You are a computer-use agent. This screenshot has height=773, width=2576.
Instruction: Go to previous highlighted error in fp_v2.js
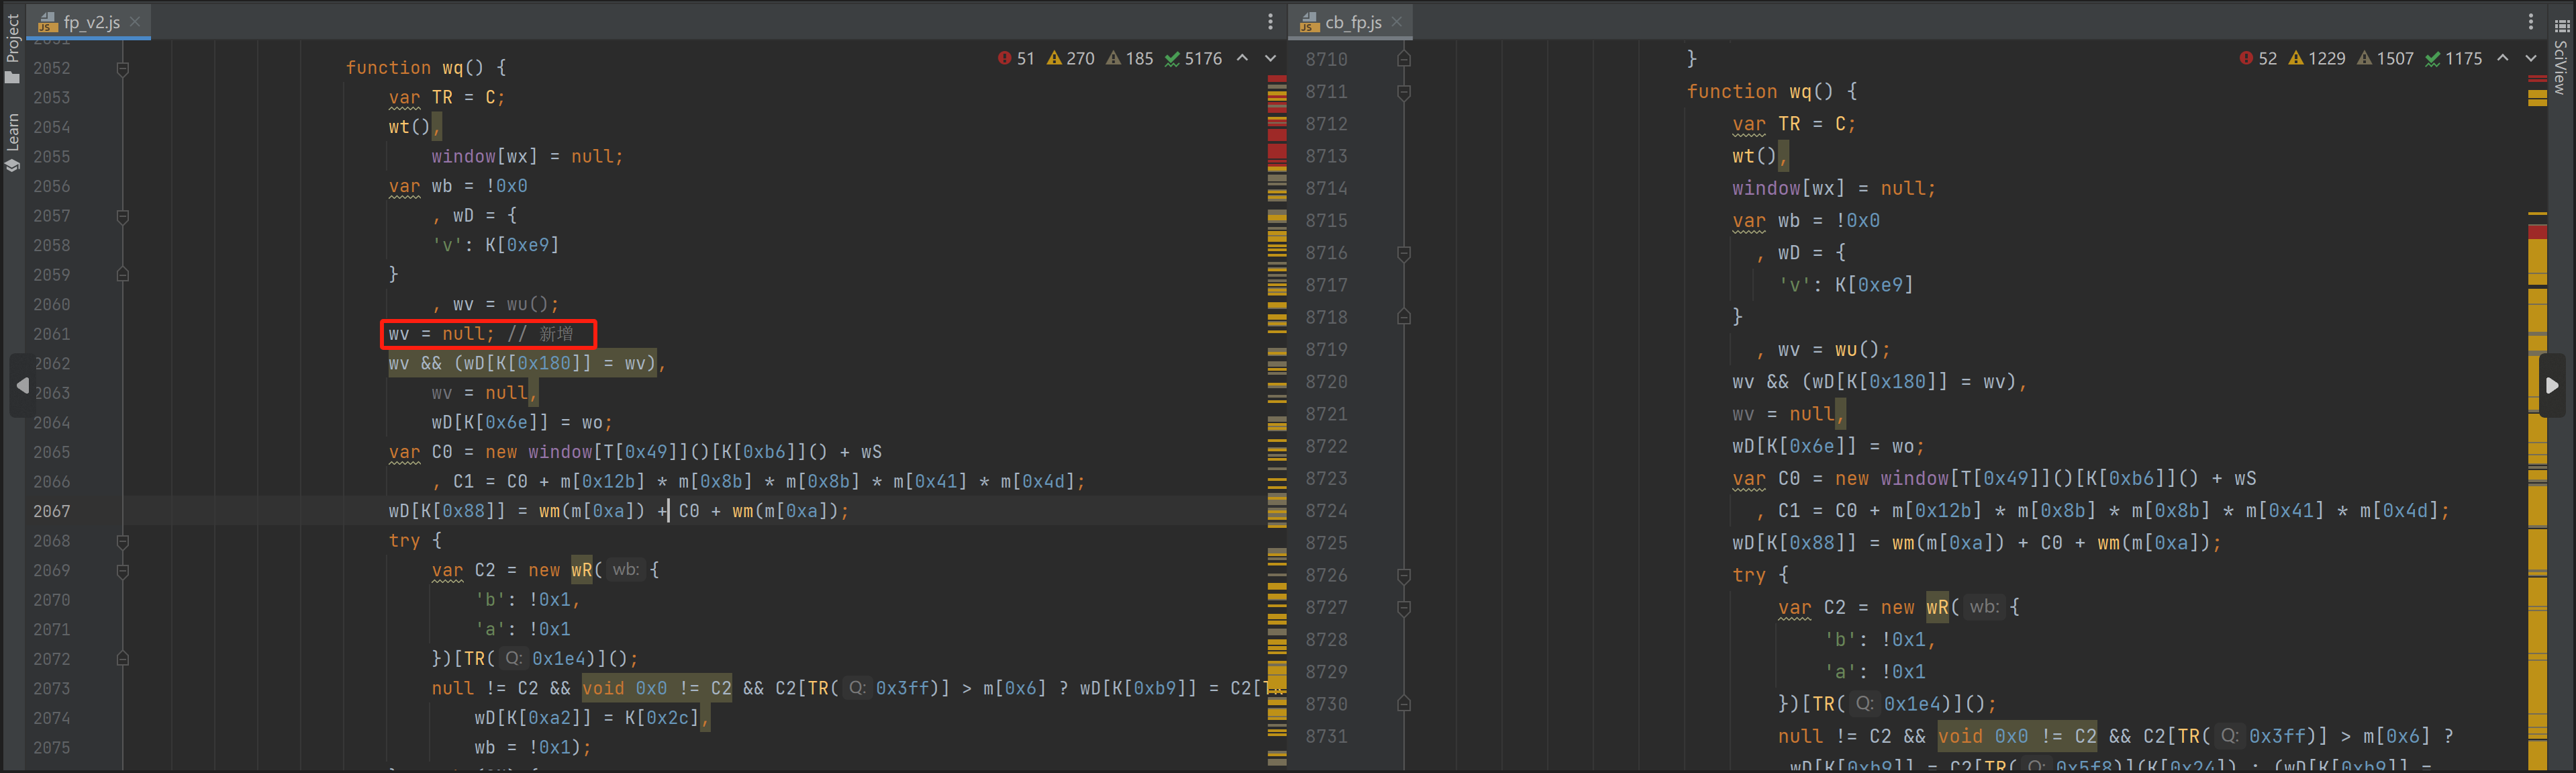click(1242, 58)
